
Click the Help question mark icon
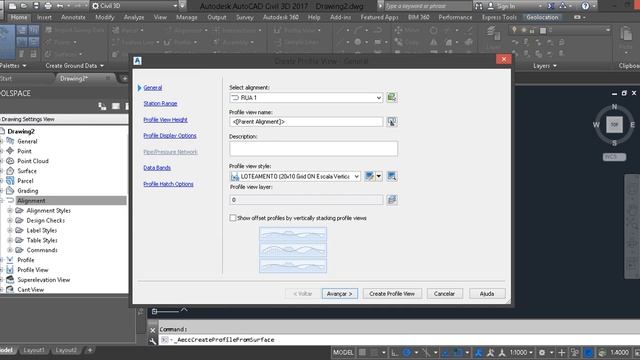(585, 6)
